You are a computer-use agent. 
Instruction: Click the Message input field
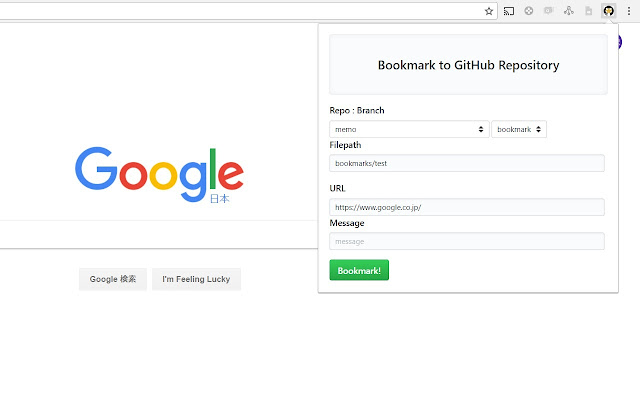tap(467, 241)
